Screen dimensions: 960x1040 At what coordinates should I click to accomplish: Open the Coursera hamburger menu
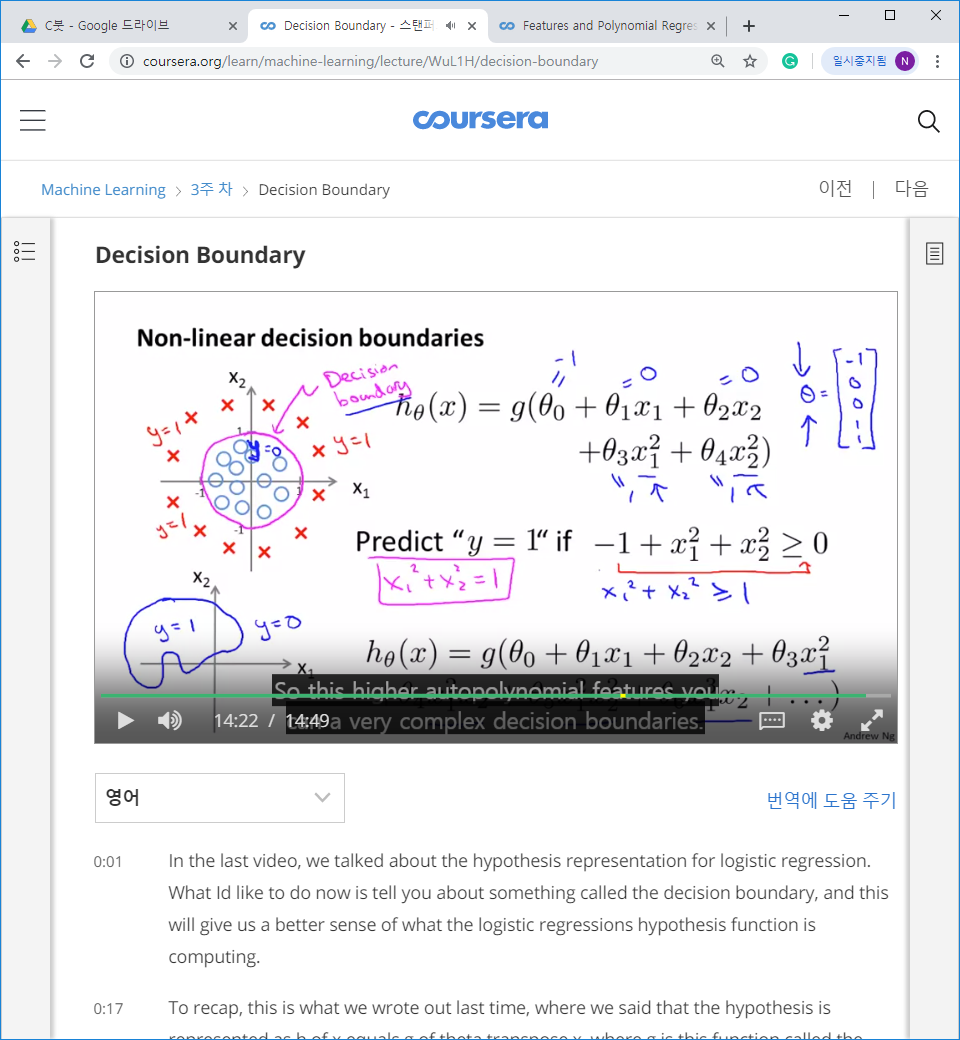33,121
